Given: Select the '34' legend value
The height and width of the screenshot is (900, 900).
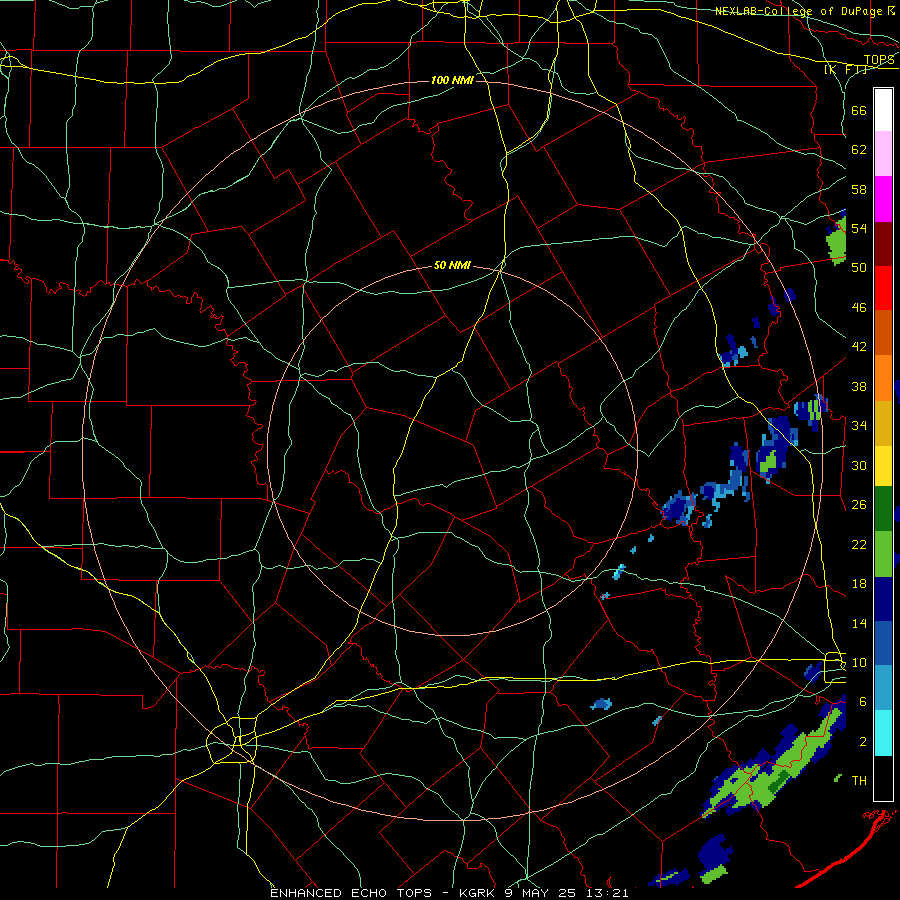Looking at the screenshot, I should [859, 425].
